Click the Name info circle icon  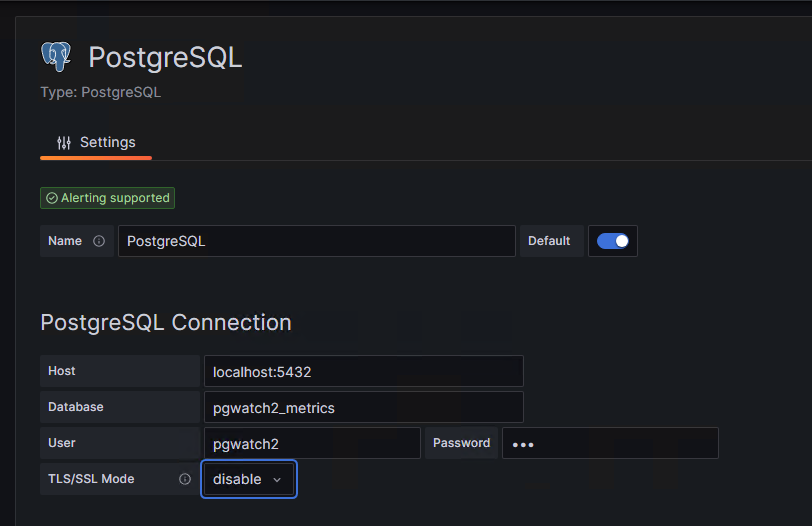(x=99, y=241)
